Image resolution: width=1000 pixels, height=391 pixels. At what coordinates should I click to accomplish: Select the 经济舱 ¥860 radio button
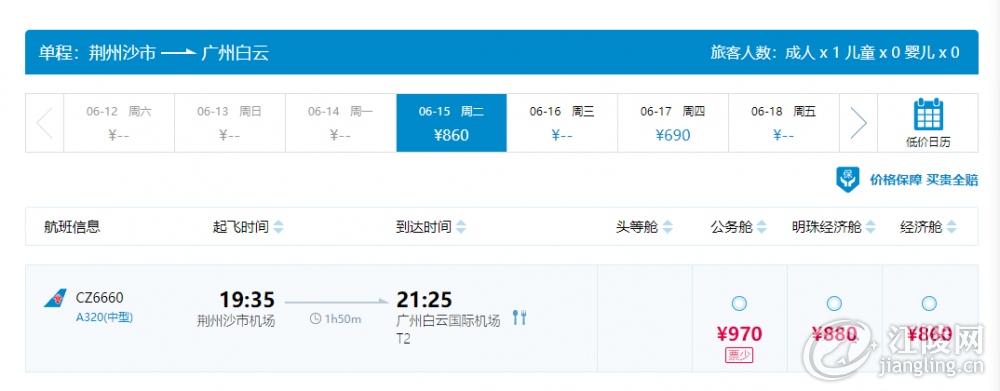[929, 304]
